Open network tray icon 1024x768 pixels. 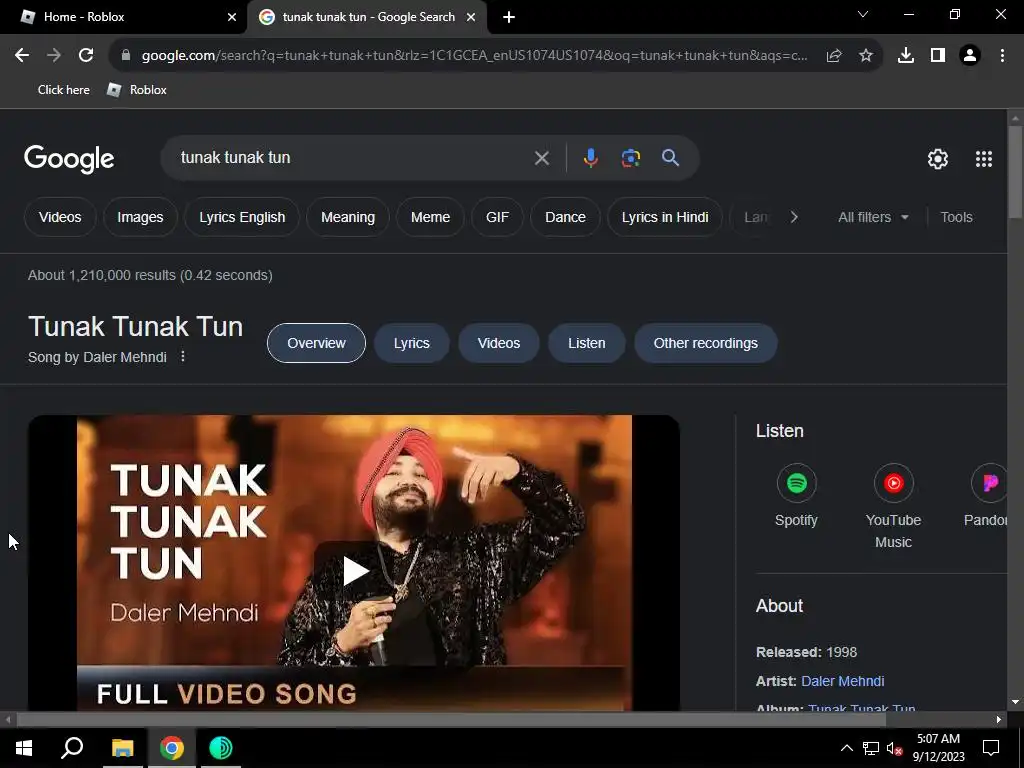[871, 748]
